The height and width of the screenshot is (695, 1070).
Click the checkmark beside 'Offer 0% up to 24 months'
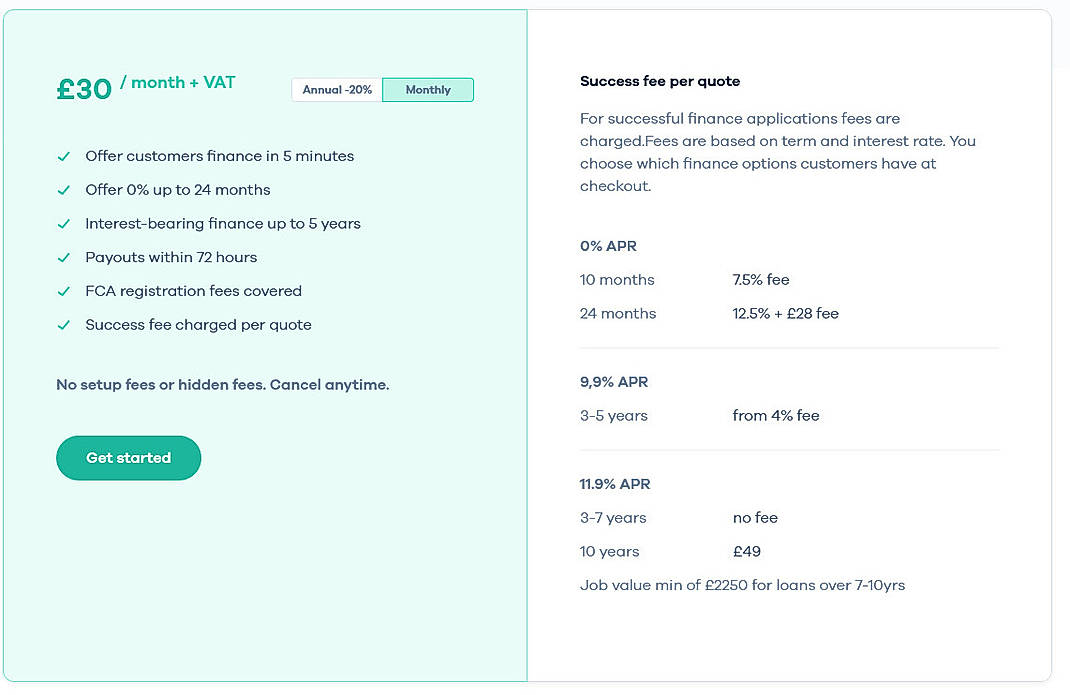(x=64, y=190)
